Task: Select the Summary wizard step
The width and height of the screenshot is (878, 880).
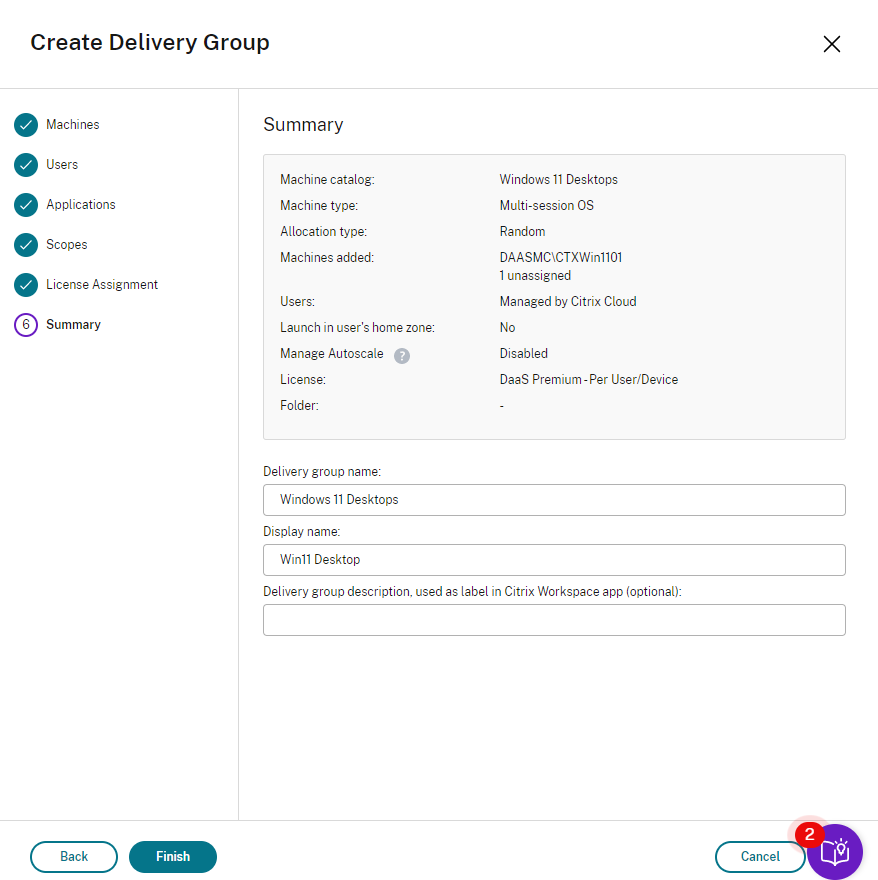Action: click(73, 324)
